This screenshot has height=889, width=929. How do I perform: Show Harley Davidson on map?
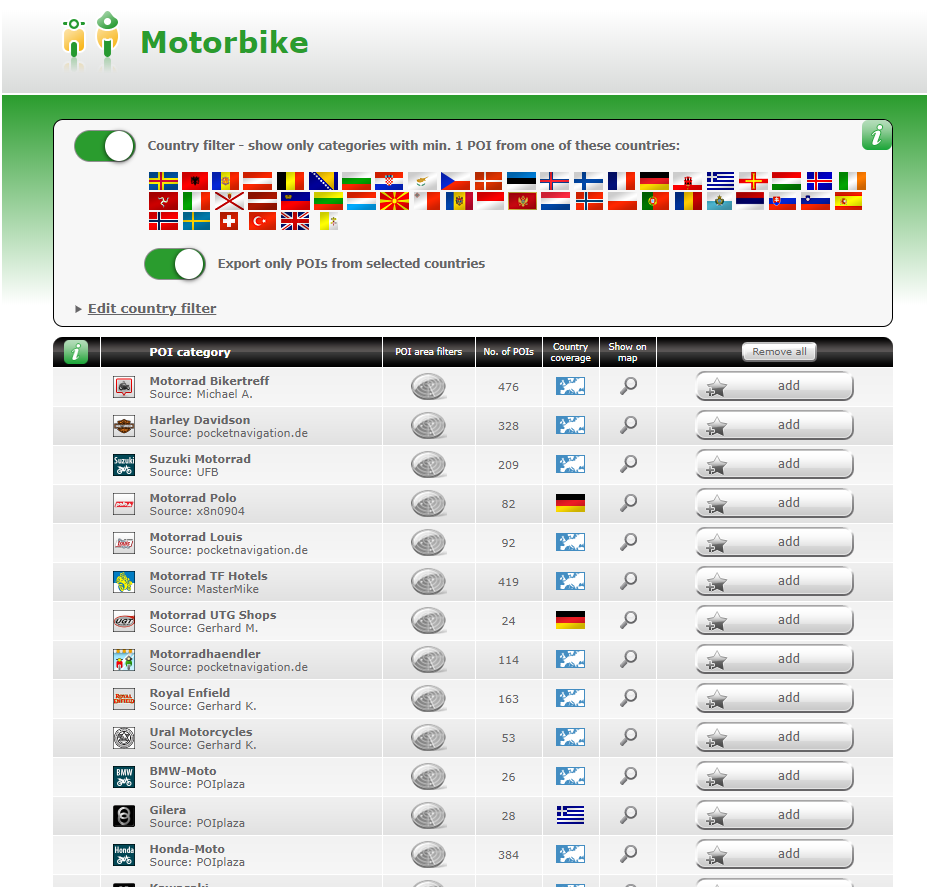(628, 426)
